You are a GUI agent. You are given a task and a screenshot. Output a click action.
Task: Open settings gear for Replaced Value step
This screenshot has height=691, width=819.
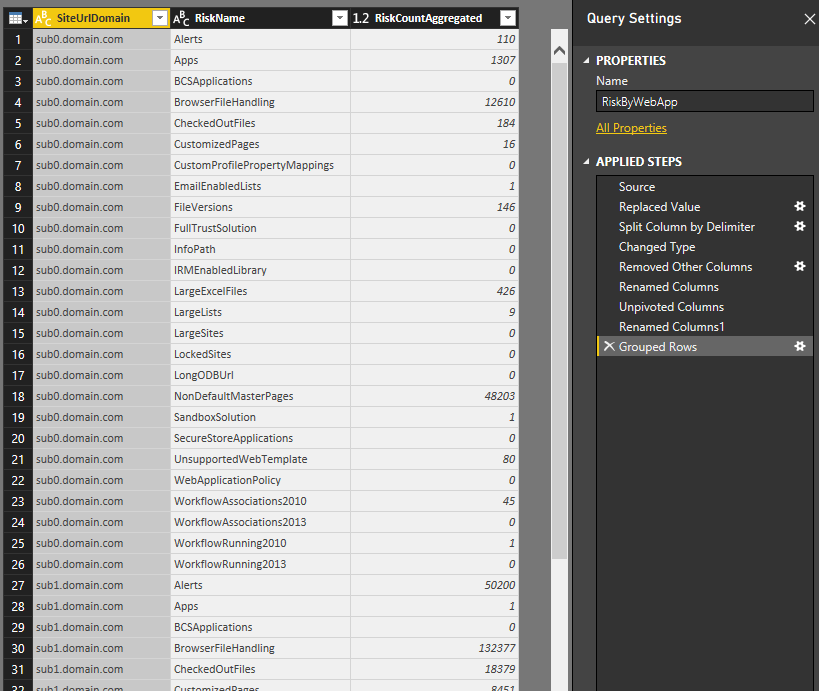(x=799, y=207)
